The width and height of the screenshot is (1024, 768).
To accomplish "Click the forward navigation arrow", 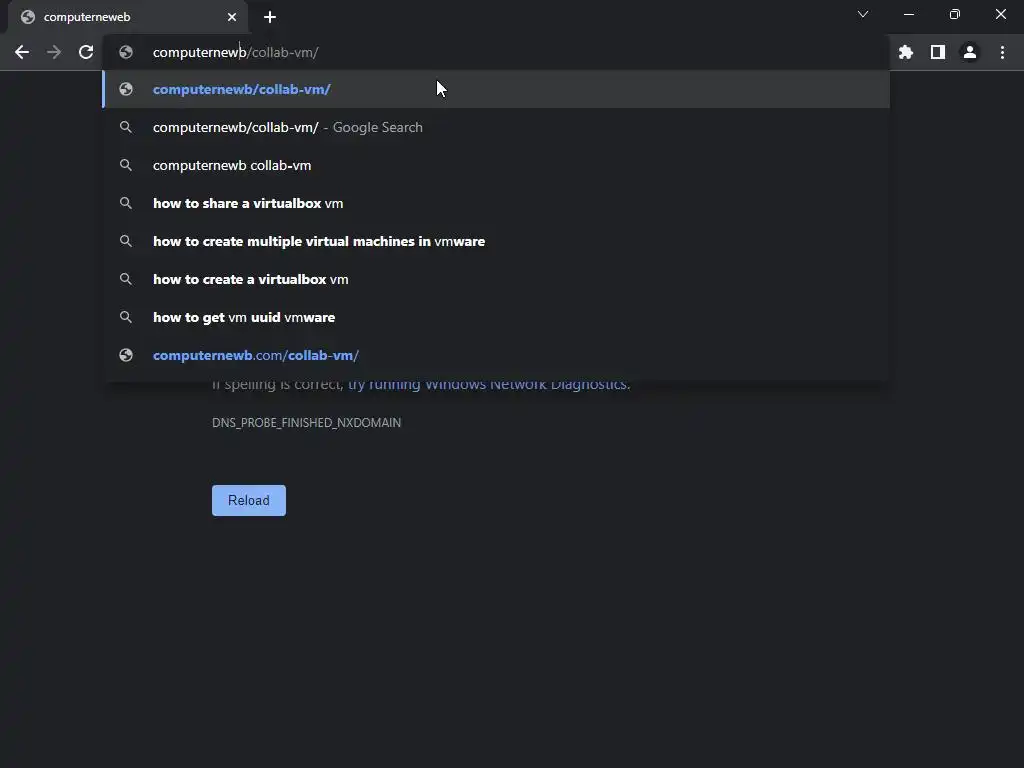I will [54, 52].
